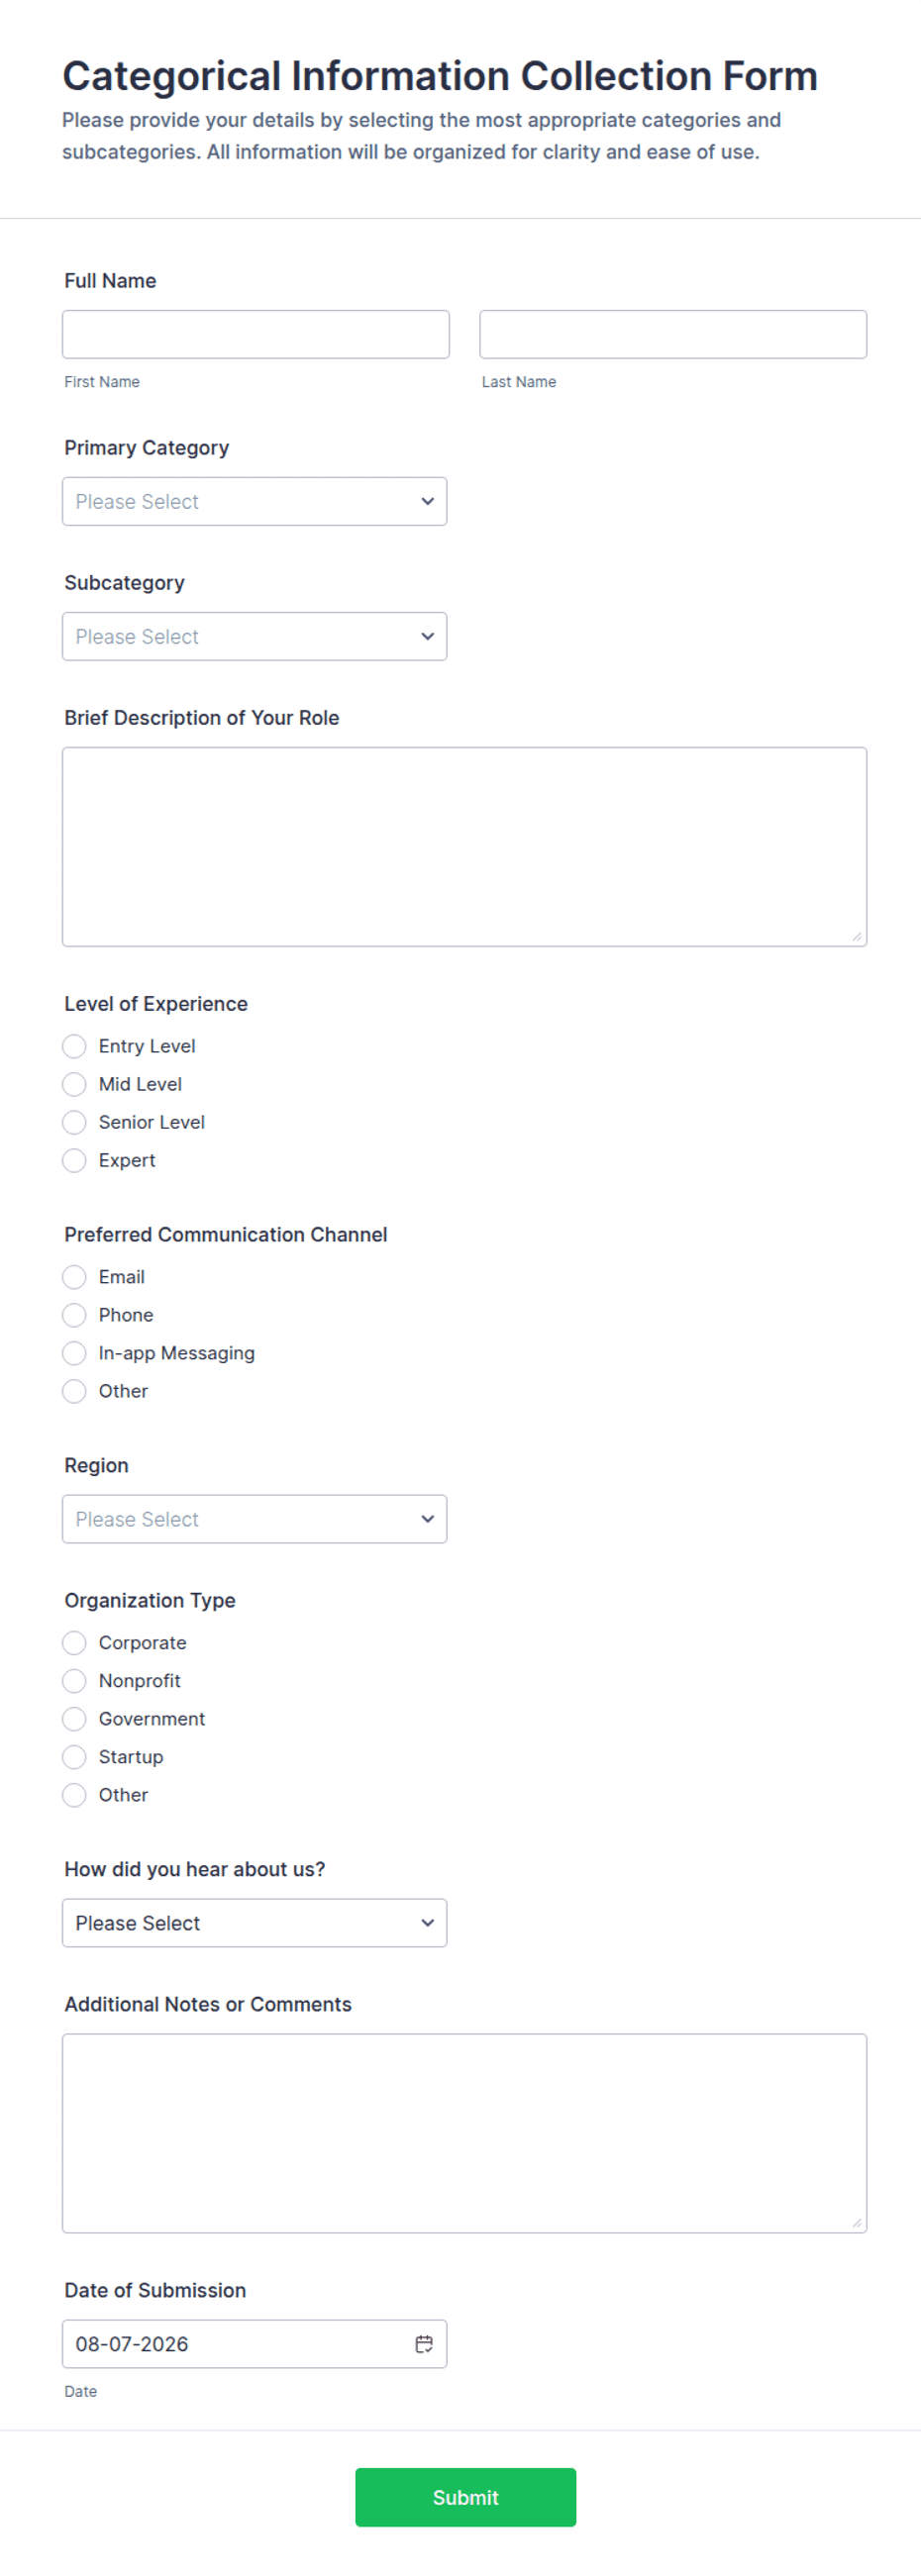Select Nonprofit organization type
The image size is (921, 2576).
click(74, 1681)
